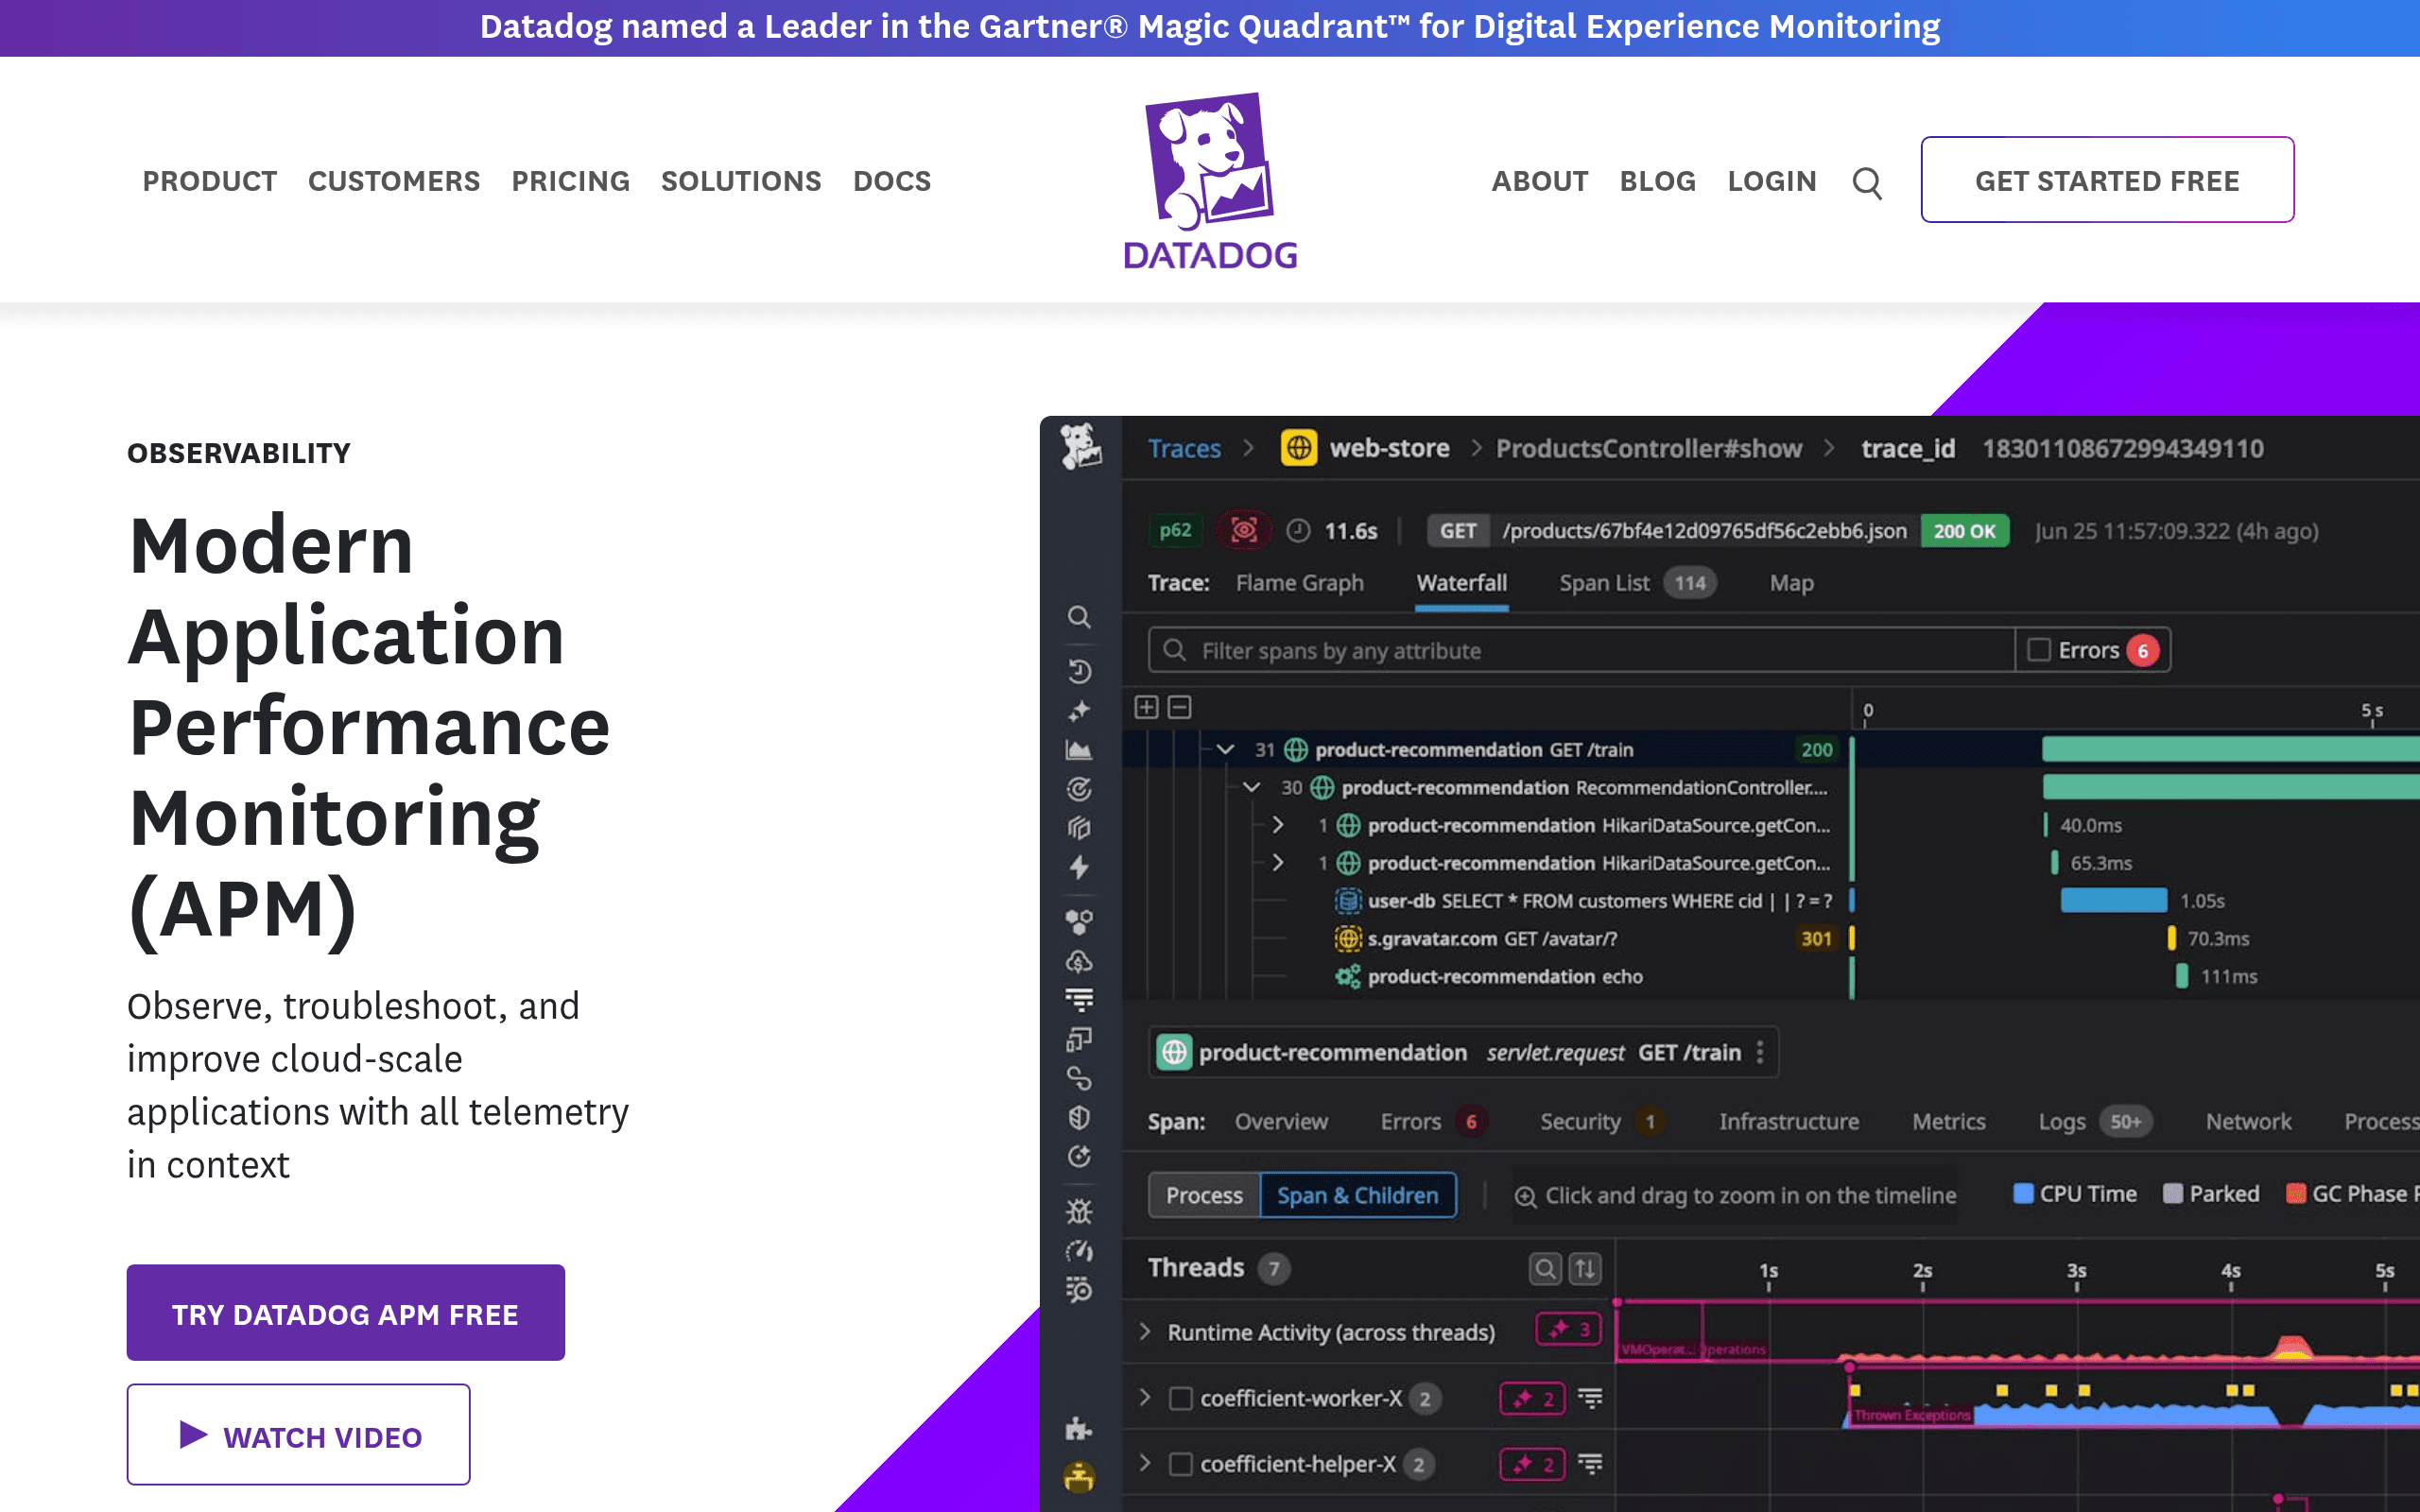
Task: Click the Parked gray legend swatch
Action: [2172, 1193]
